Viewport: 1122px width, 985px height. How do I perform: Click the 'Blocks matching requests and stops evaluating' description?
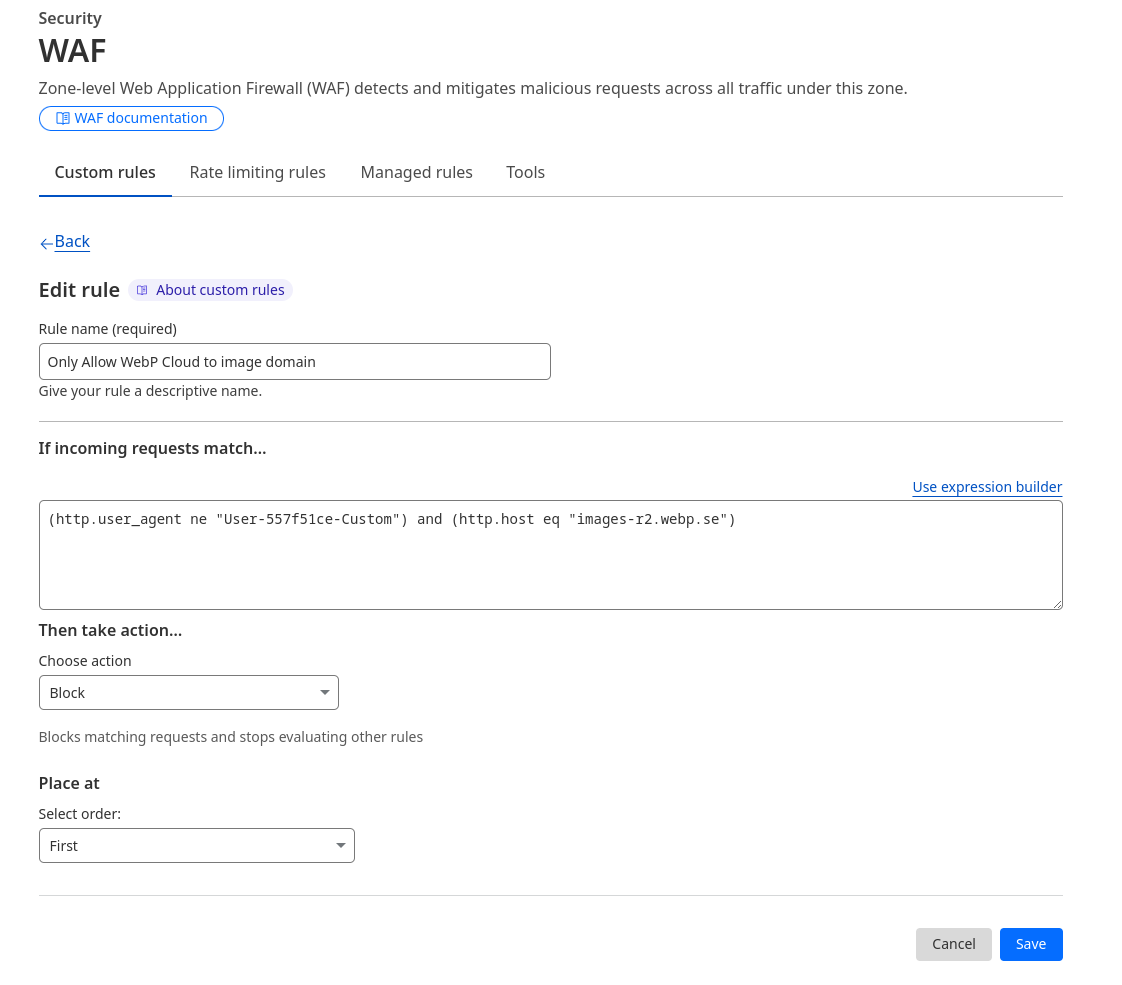tap(230, 737)
